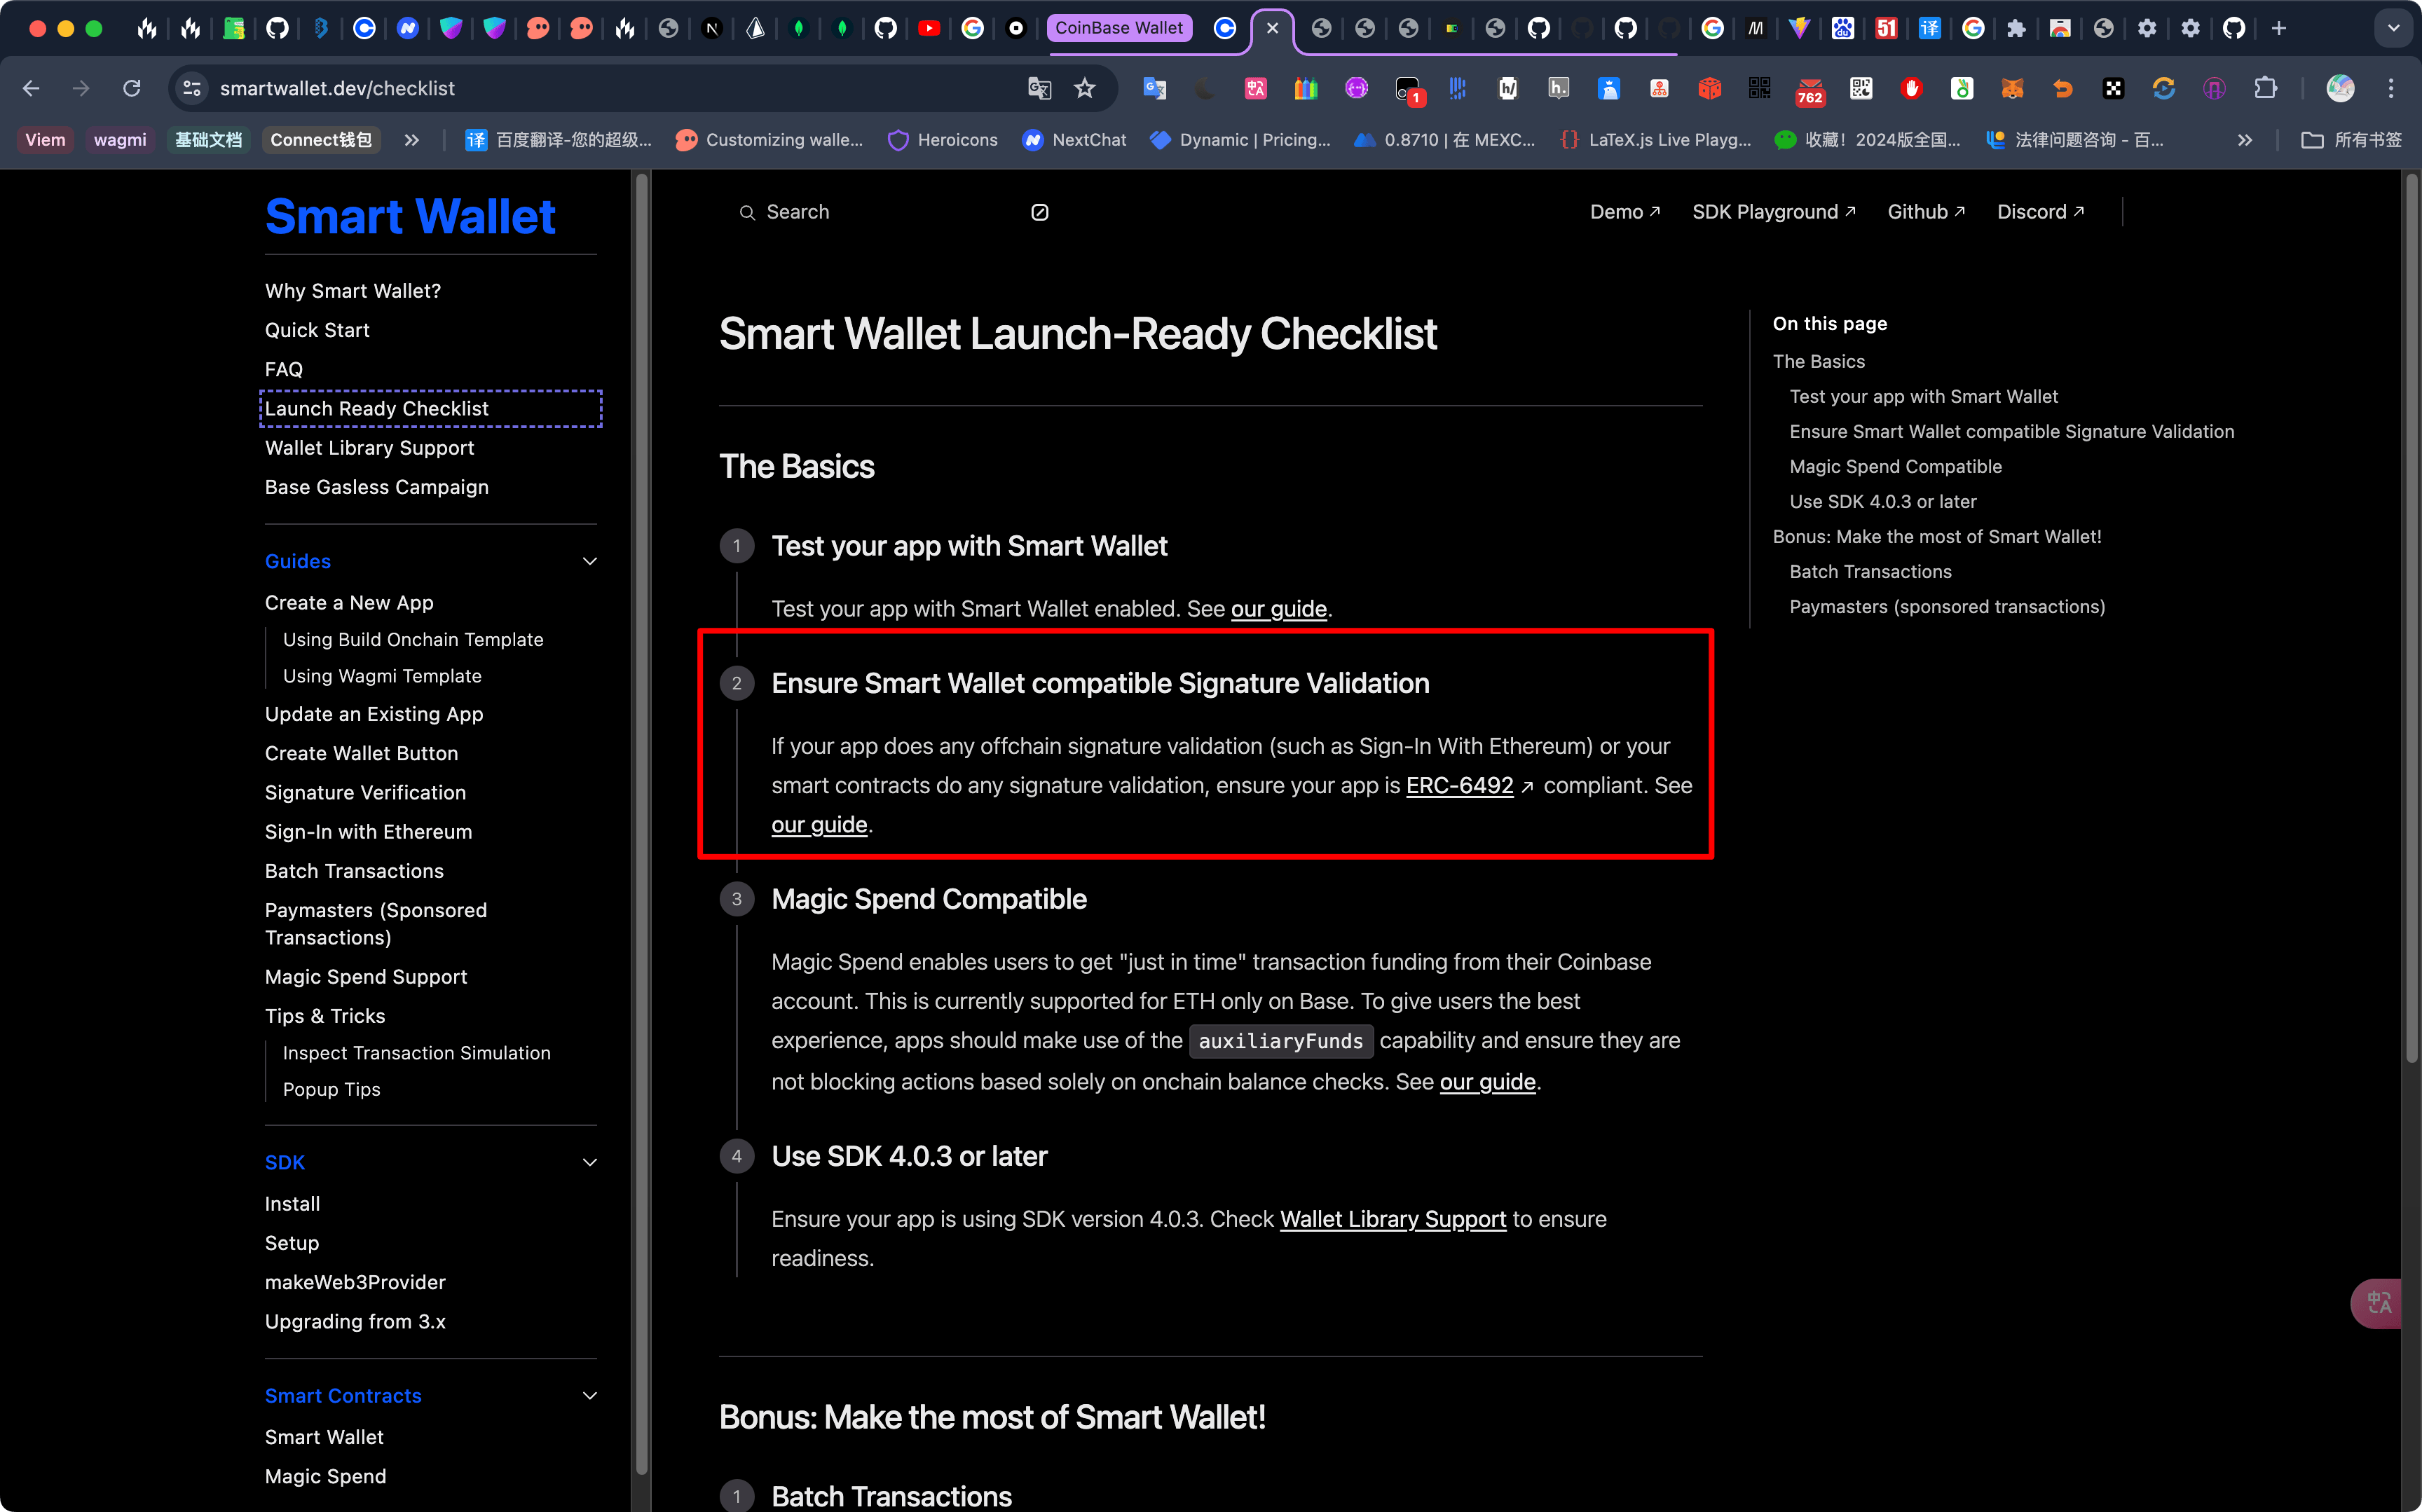The width and height of the screenshot is (2422, 1512).
Task: Select Signature Verification guide in sidebar
Action: click(365, 793)
